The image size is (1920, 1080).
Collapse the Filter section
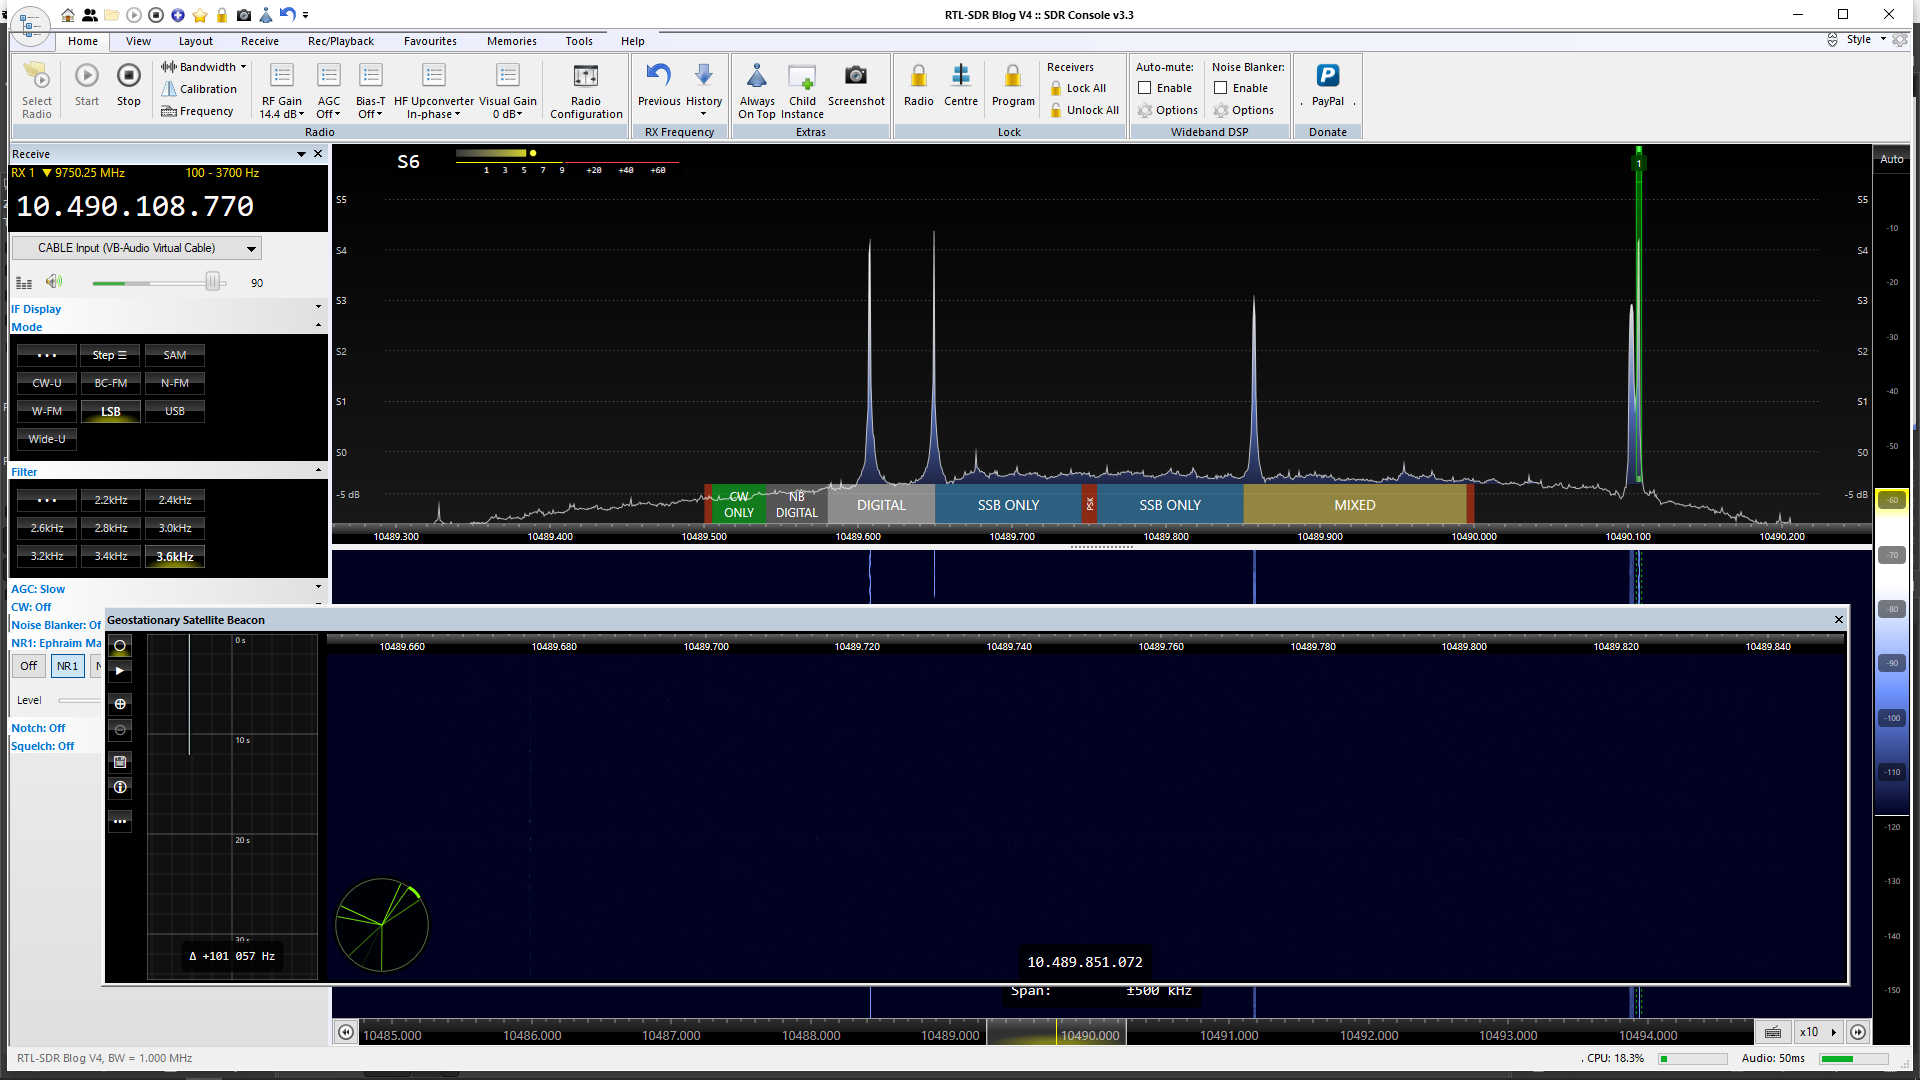318,470
